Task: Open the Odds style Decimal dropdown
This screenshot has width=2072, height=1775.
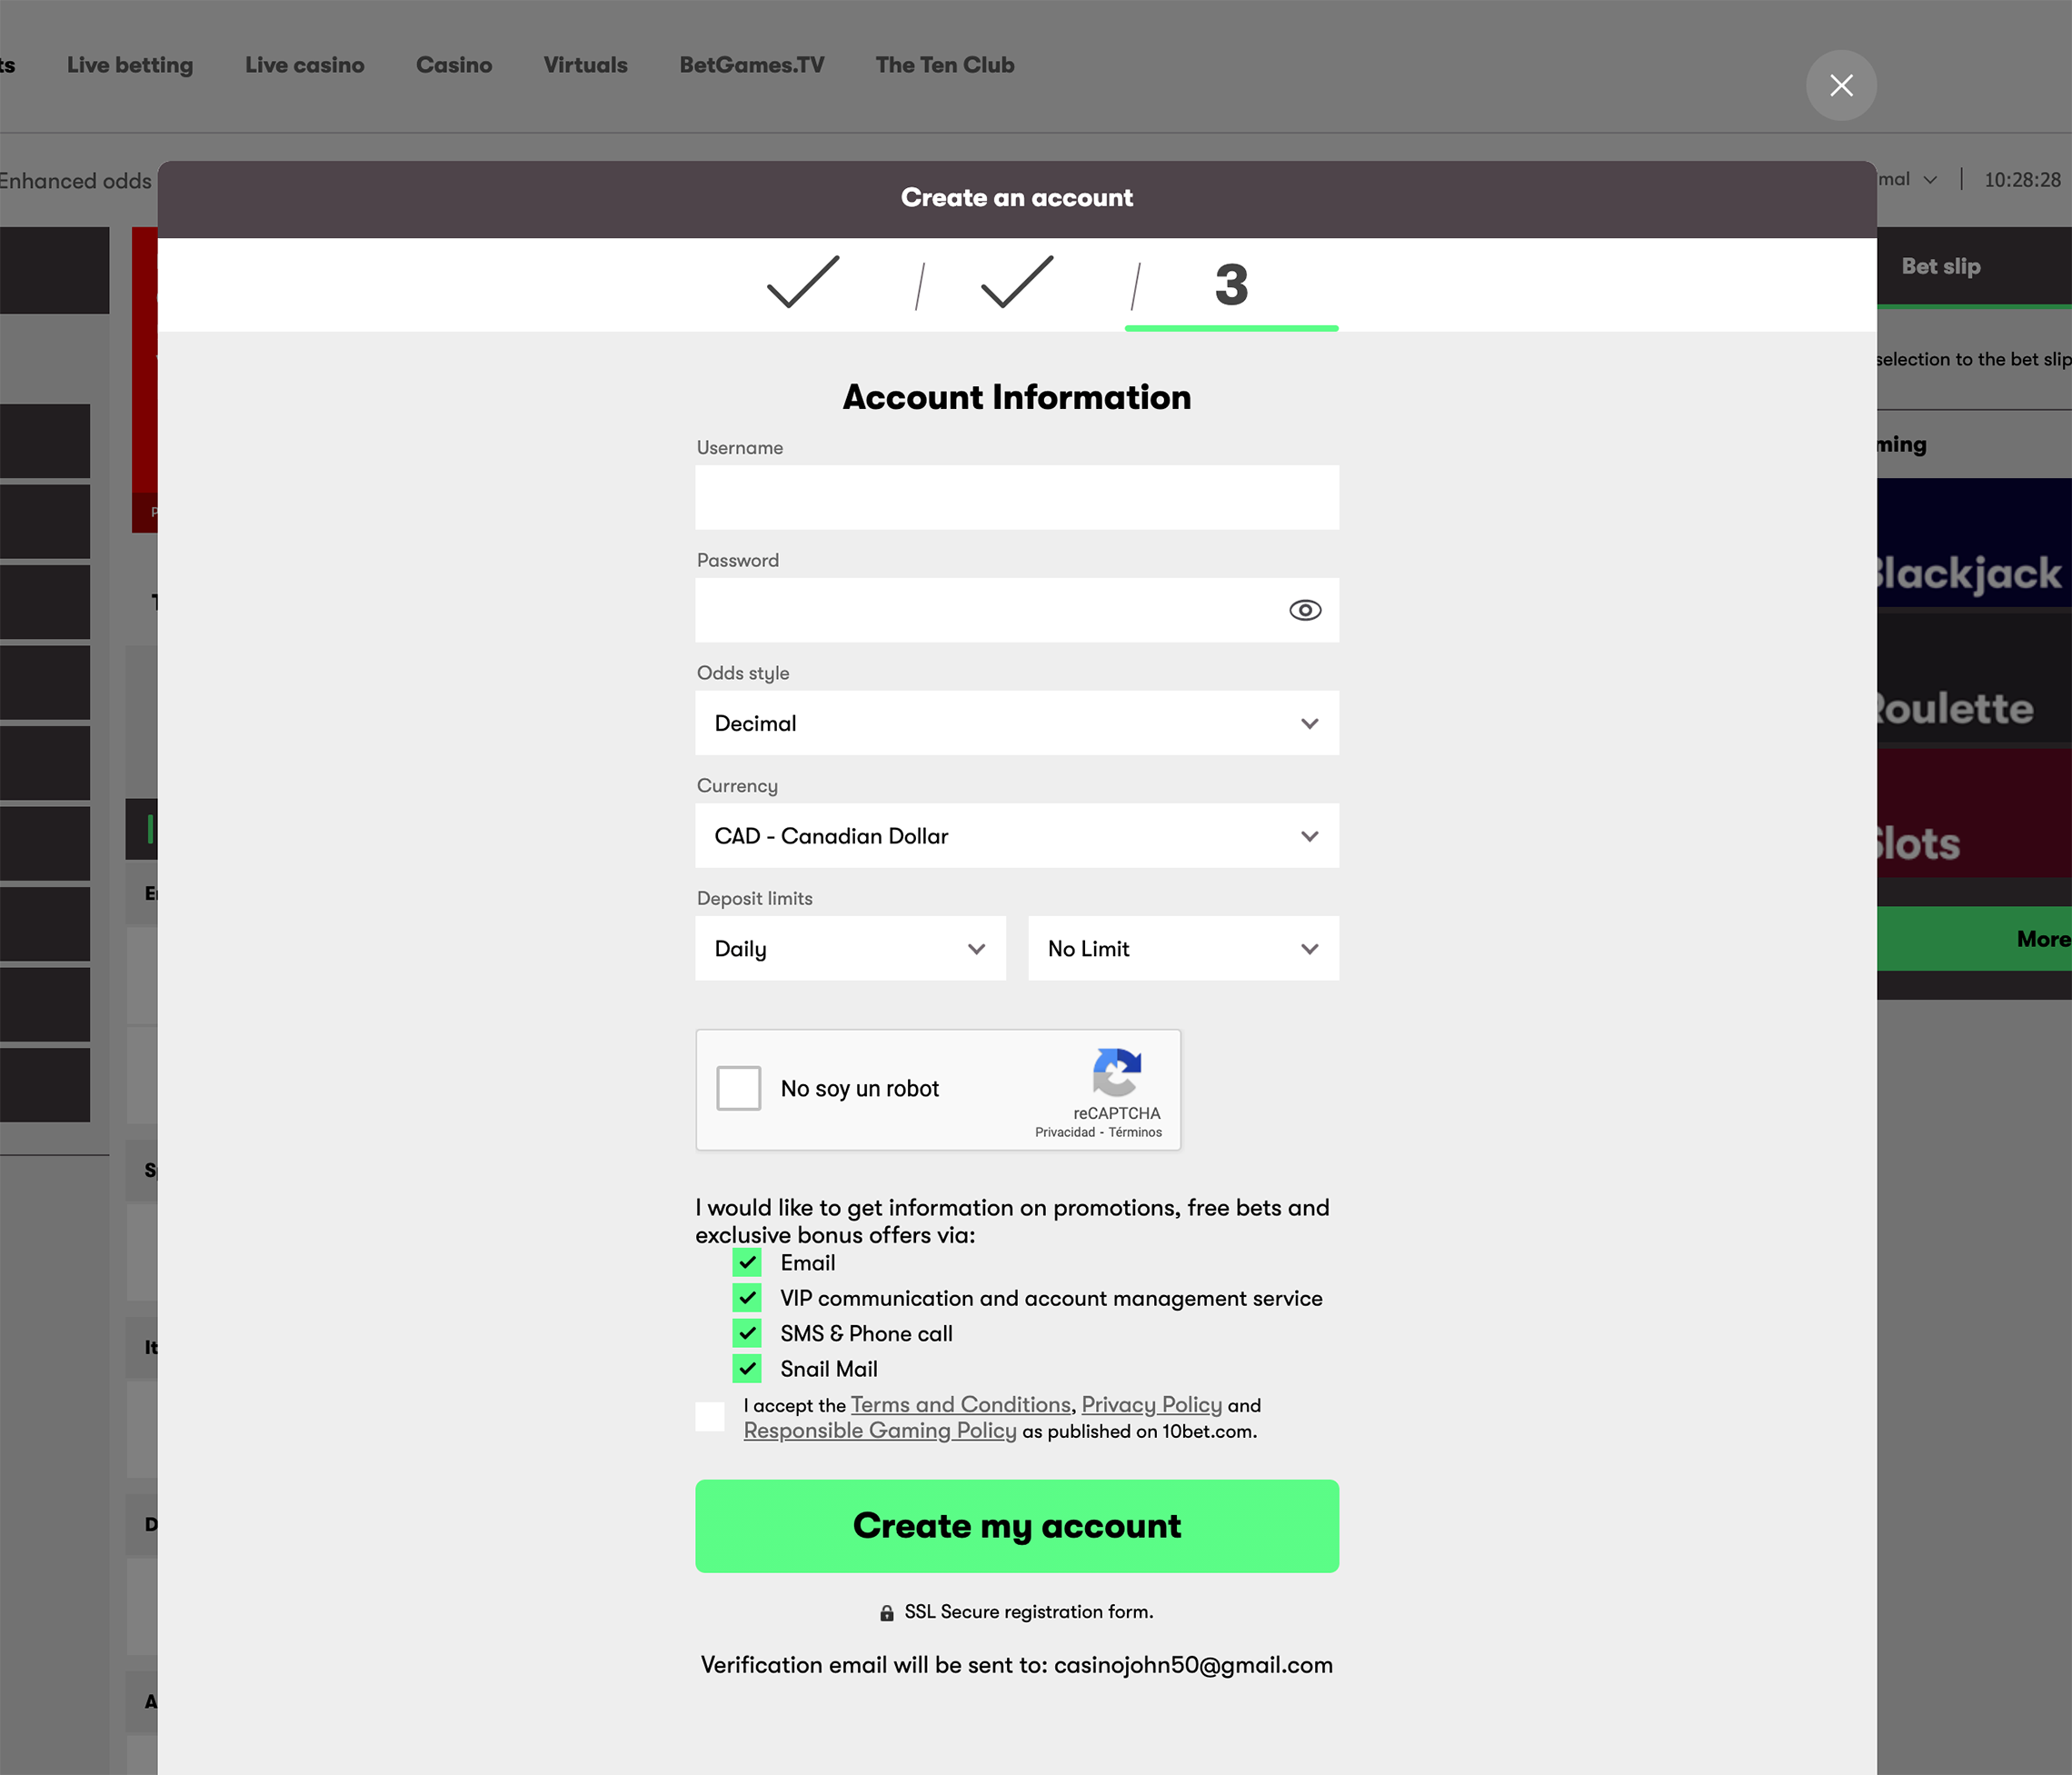Action: (x=1017, y=723)
